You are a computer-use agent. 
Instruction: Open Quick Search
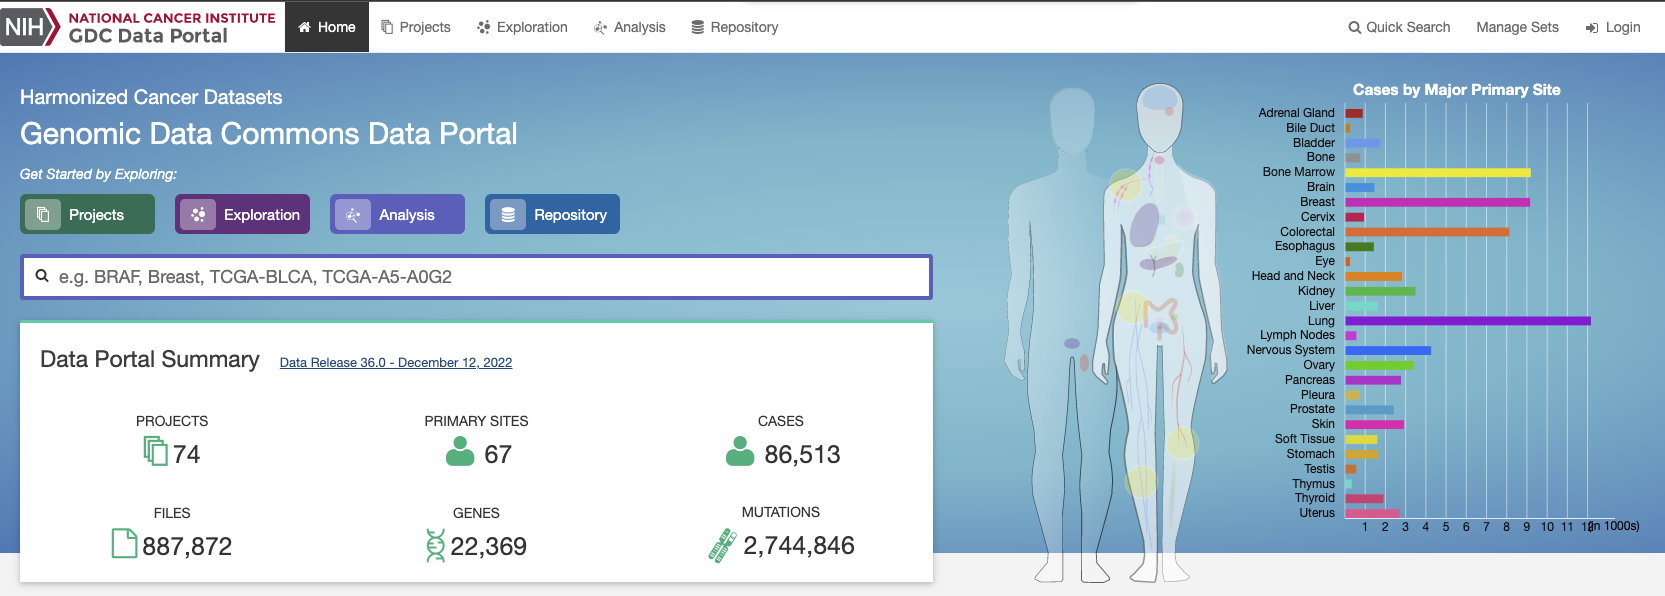1399,27
